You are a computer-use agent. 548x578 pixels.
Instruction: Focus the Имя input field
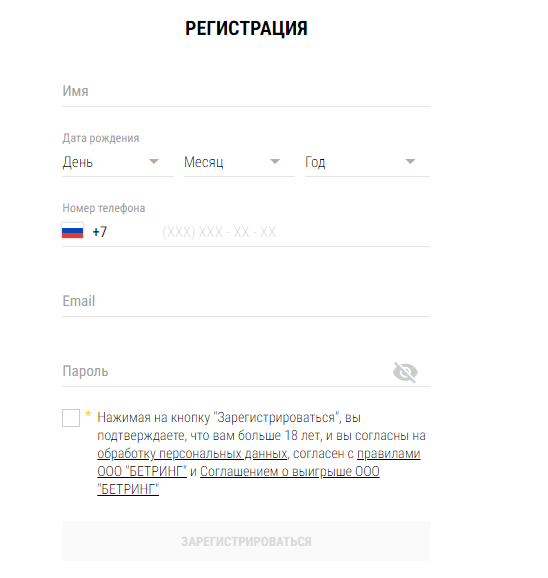coord(246,91)
